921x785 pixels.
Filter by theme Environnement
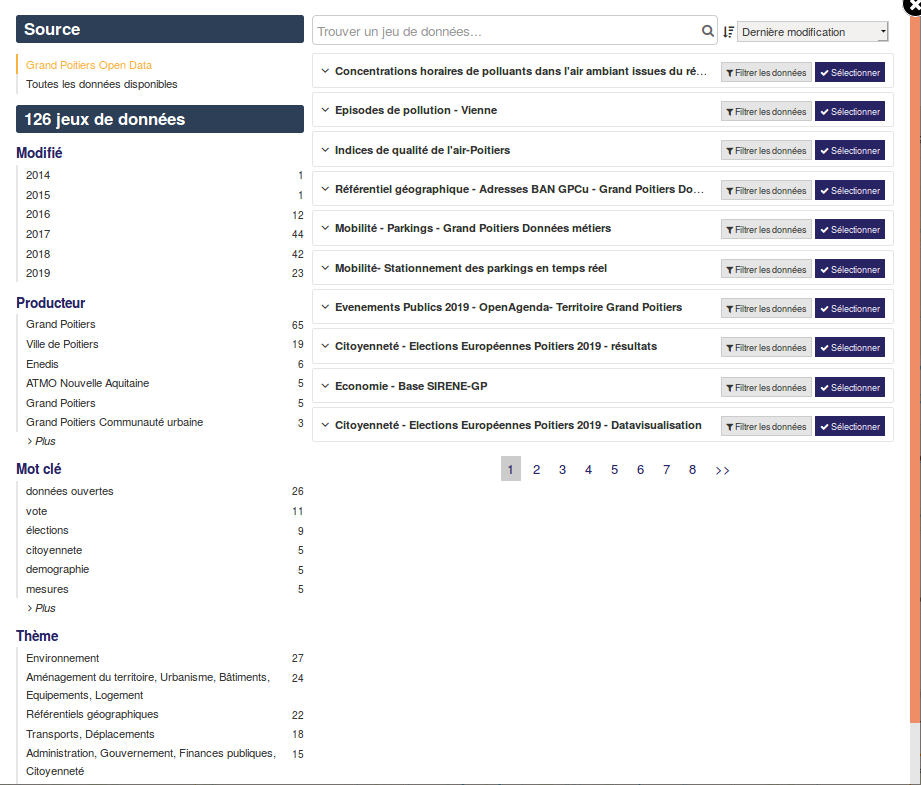[164, 658]
